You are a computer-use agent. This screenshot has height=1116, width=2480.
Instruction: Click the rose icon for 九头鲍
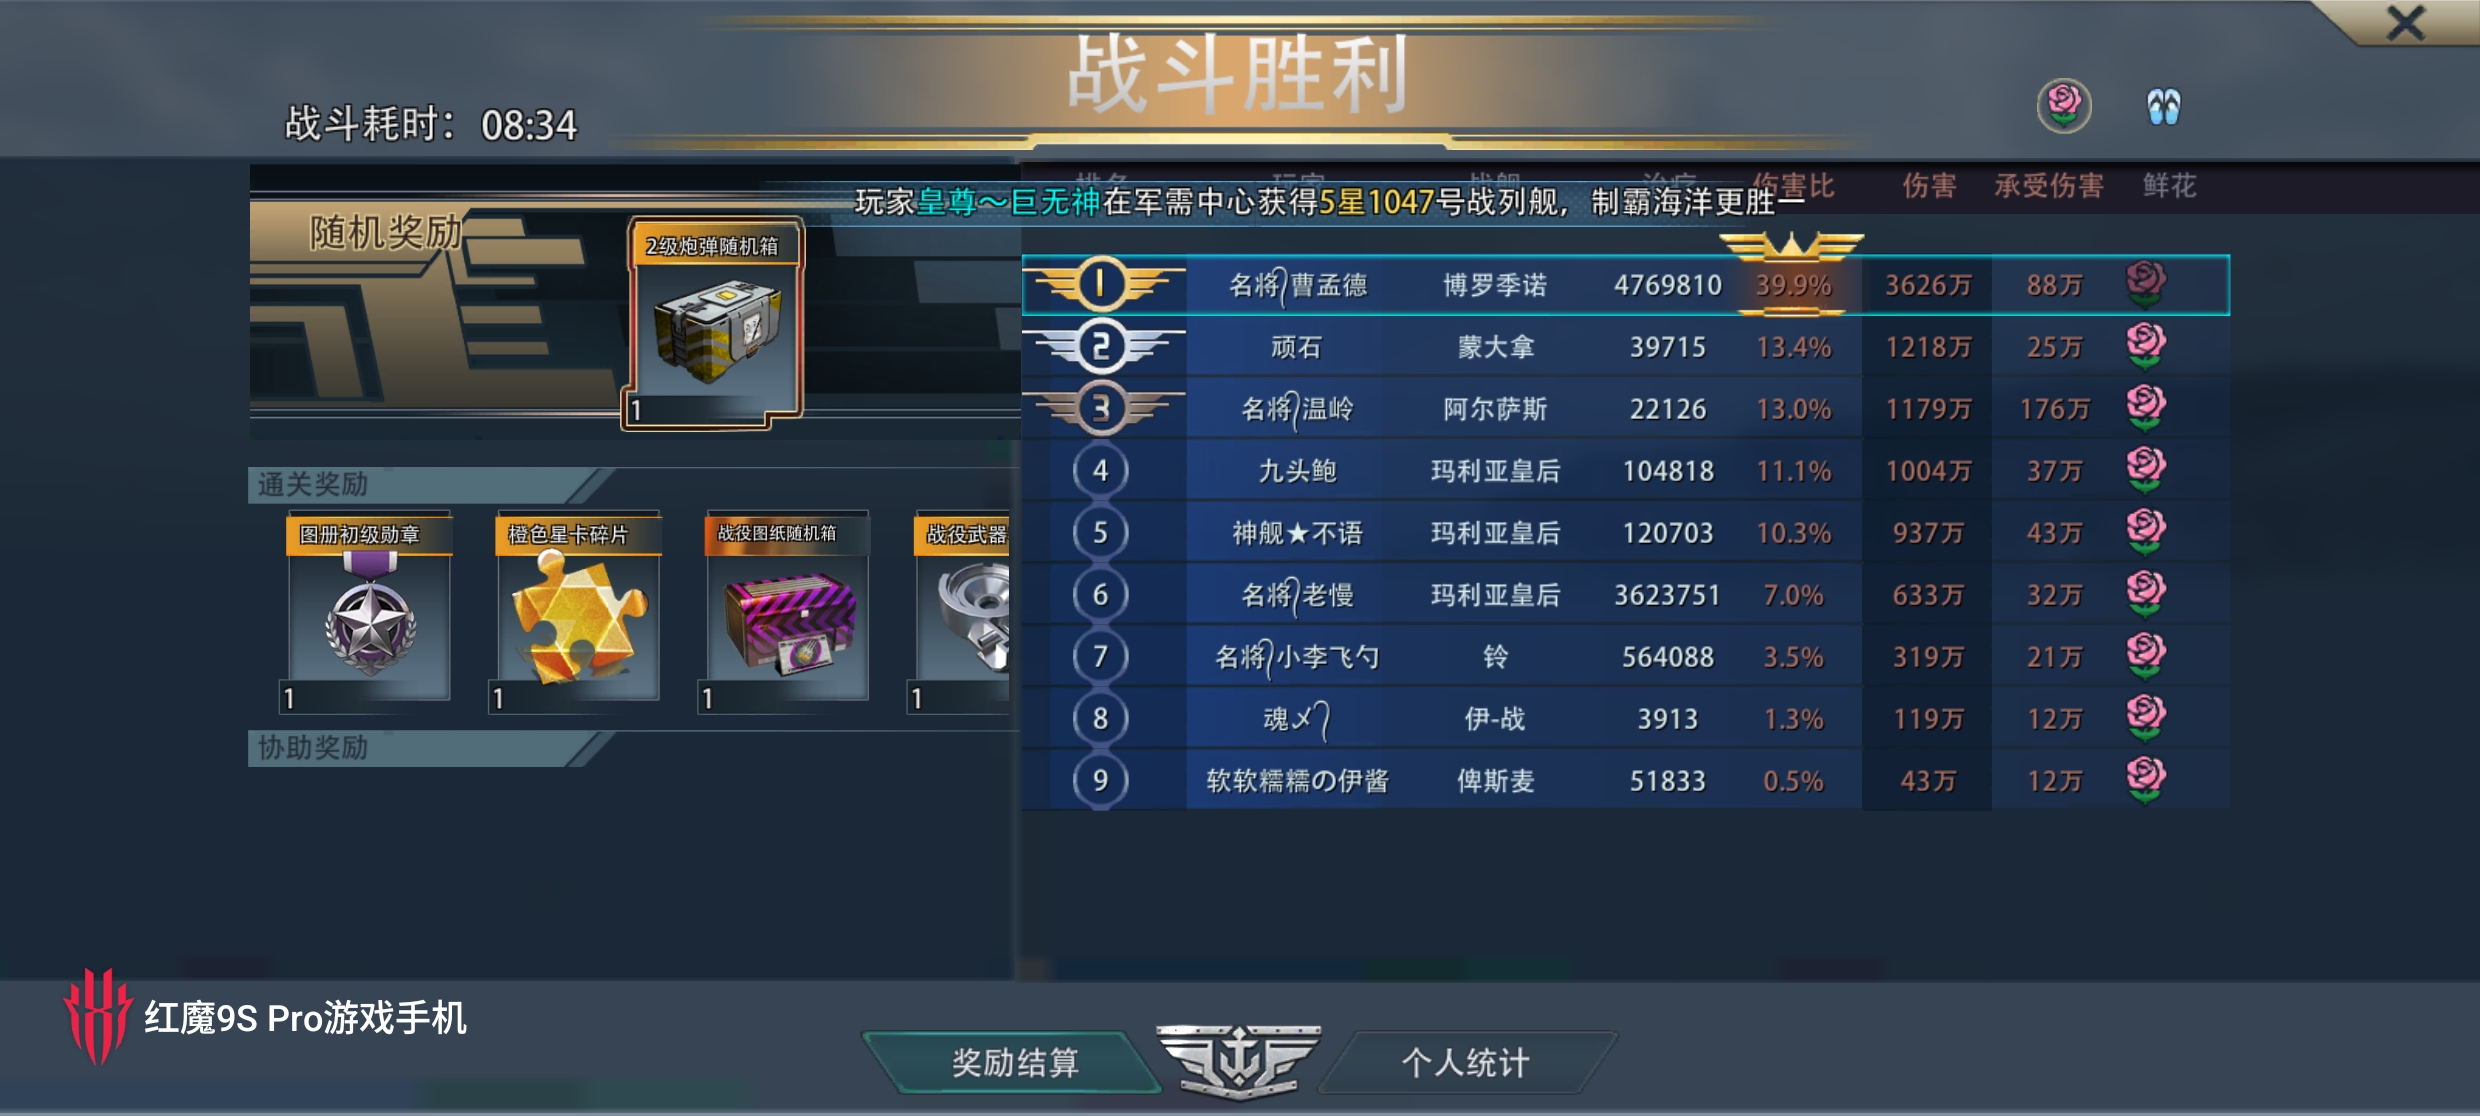point(2145,470)
